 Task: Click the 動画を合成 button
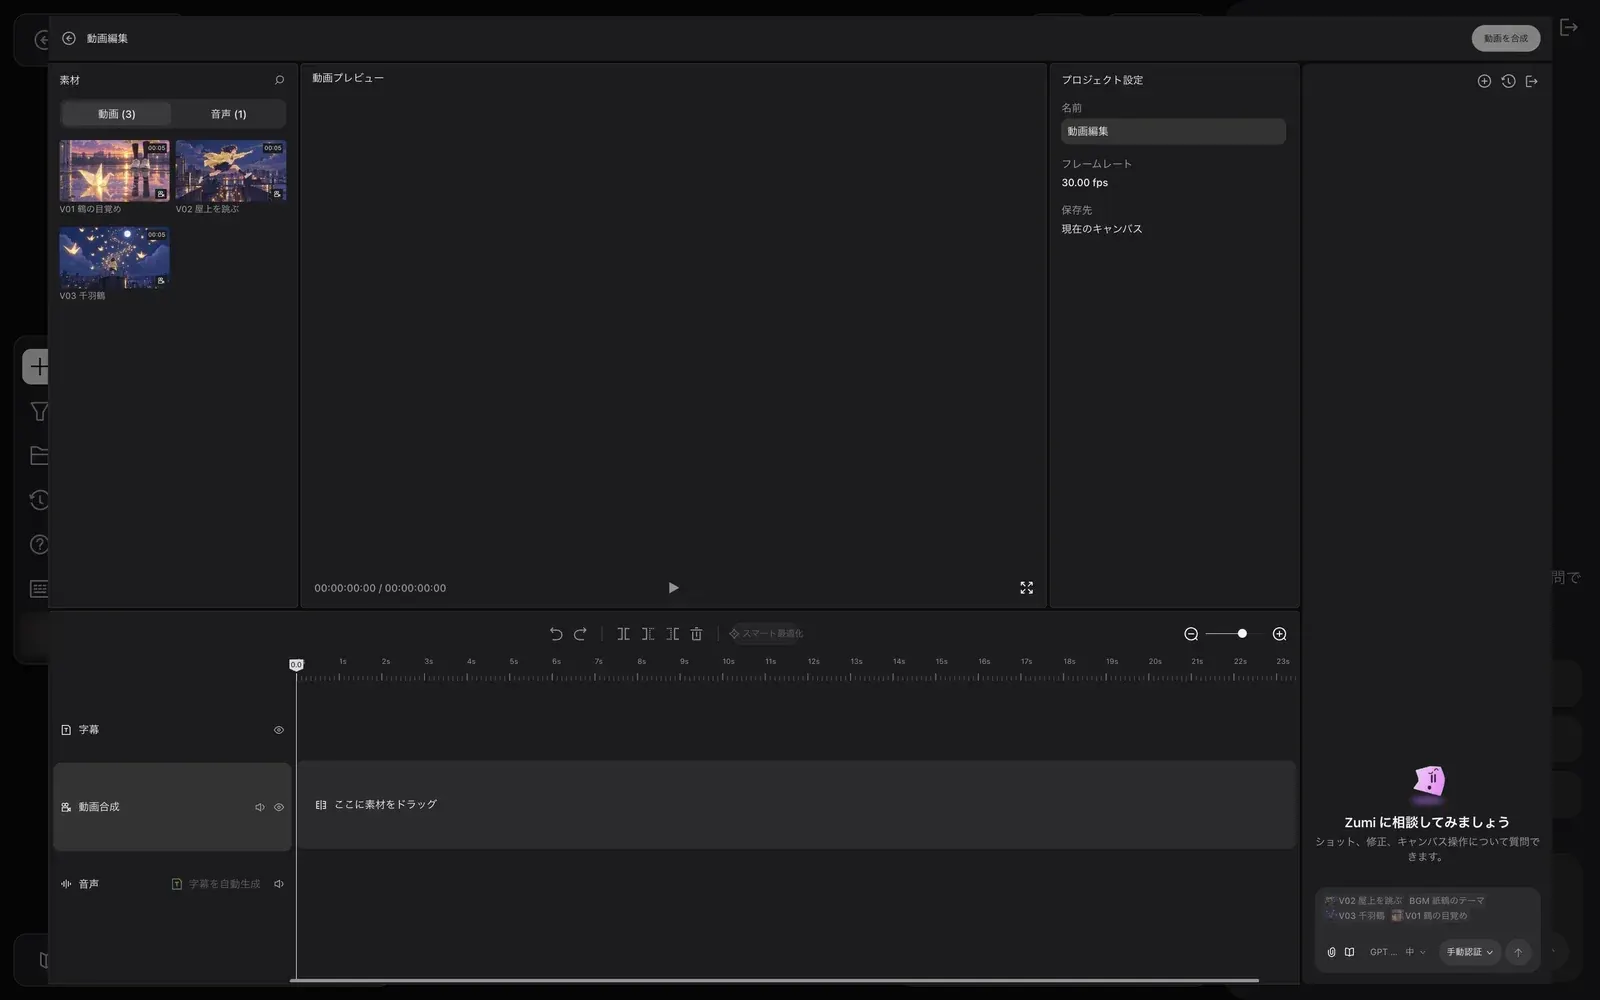click(x=1506, y=38)
